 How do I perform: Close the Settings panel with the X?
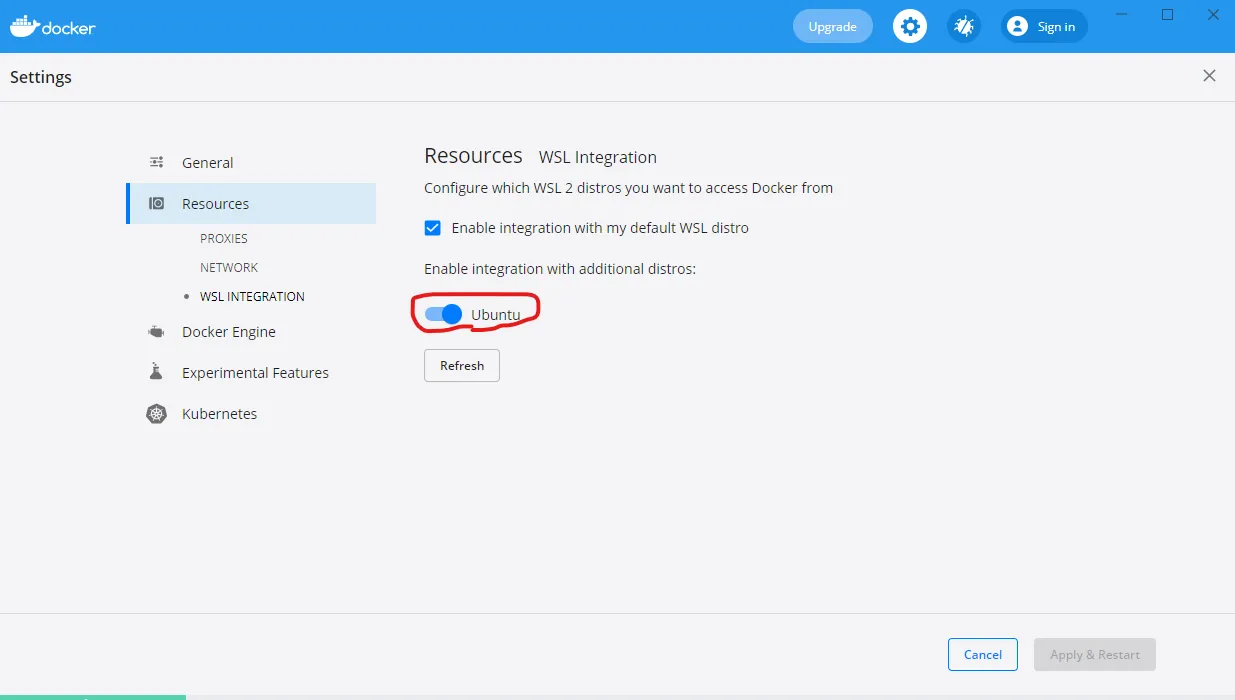coord(1210,76)
